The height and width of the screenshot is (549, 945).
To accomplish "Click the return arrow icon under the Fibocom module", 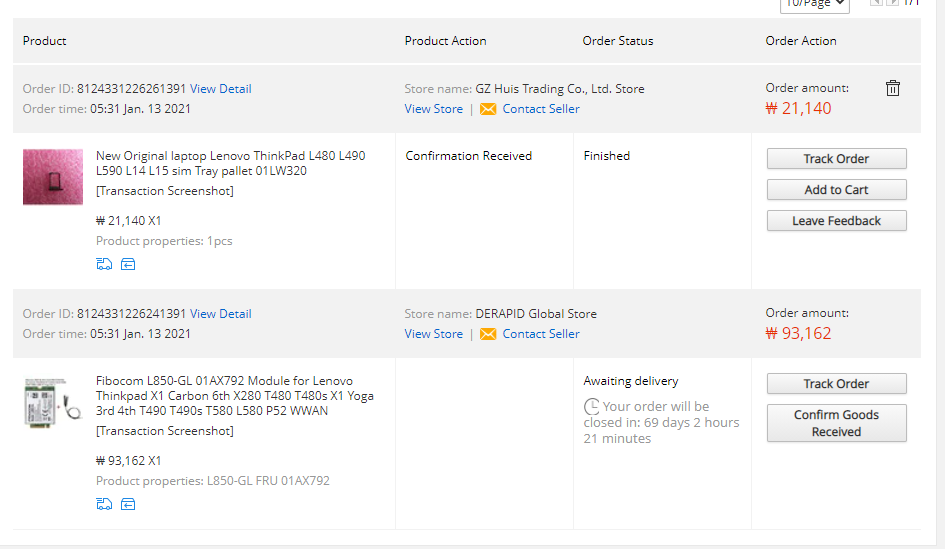I will pos(128,504).
